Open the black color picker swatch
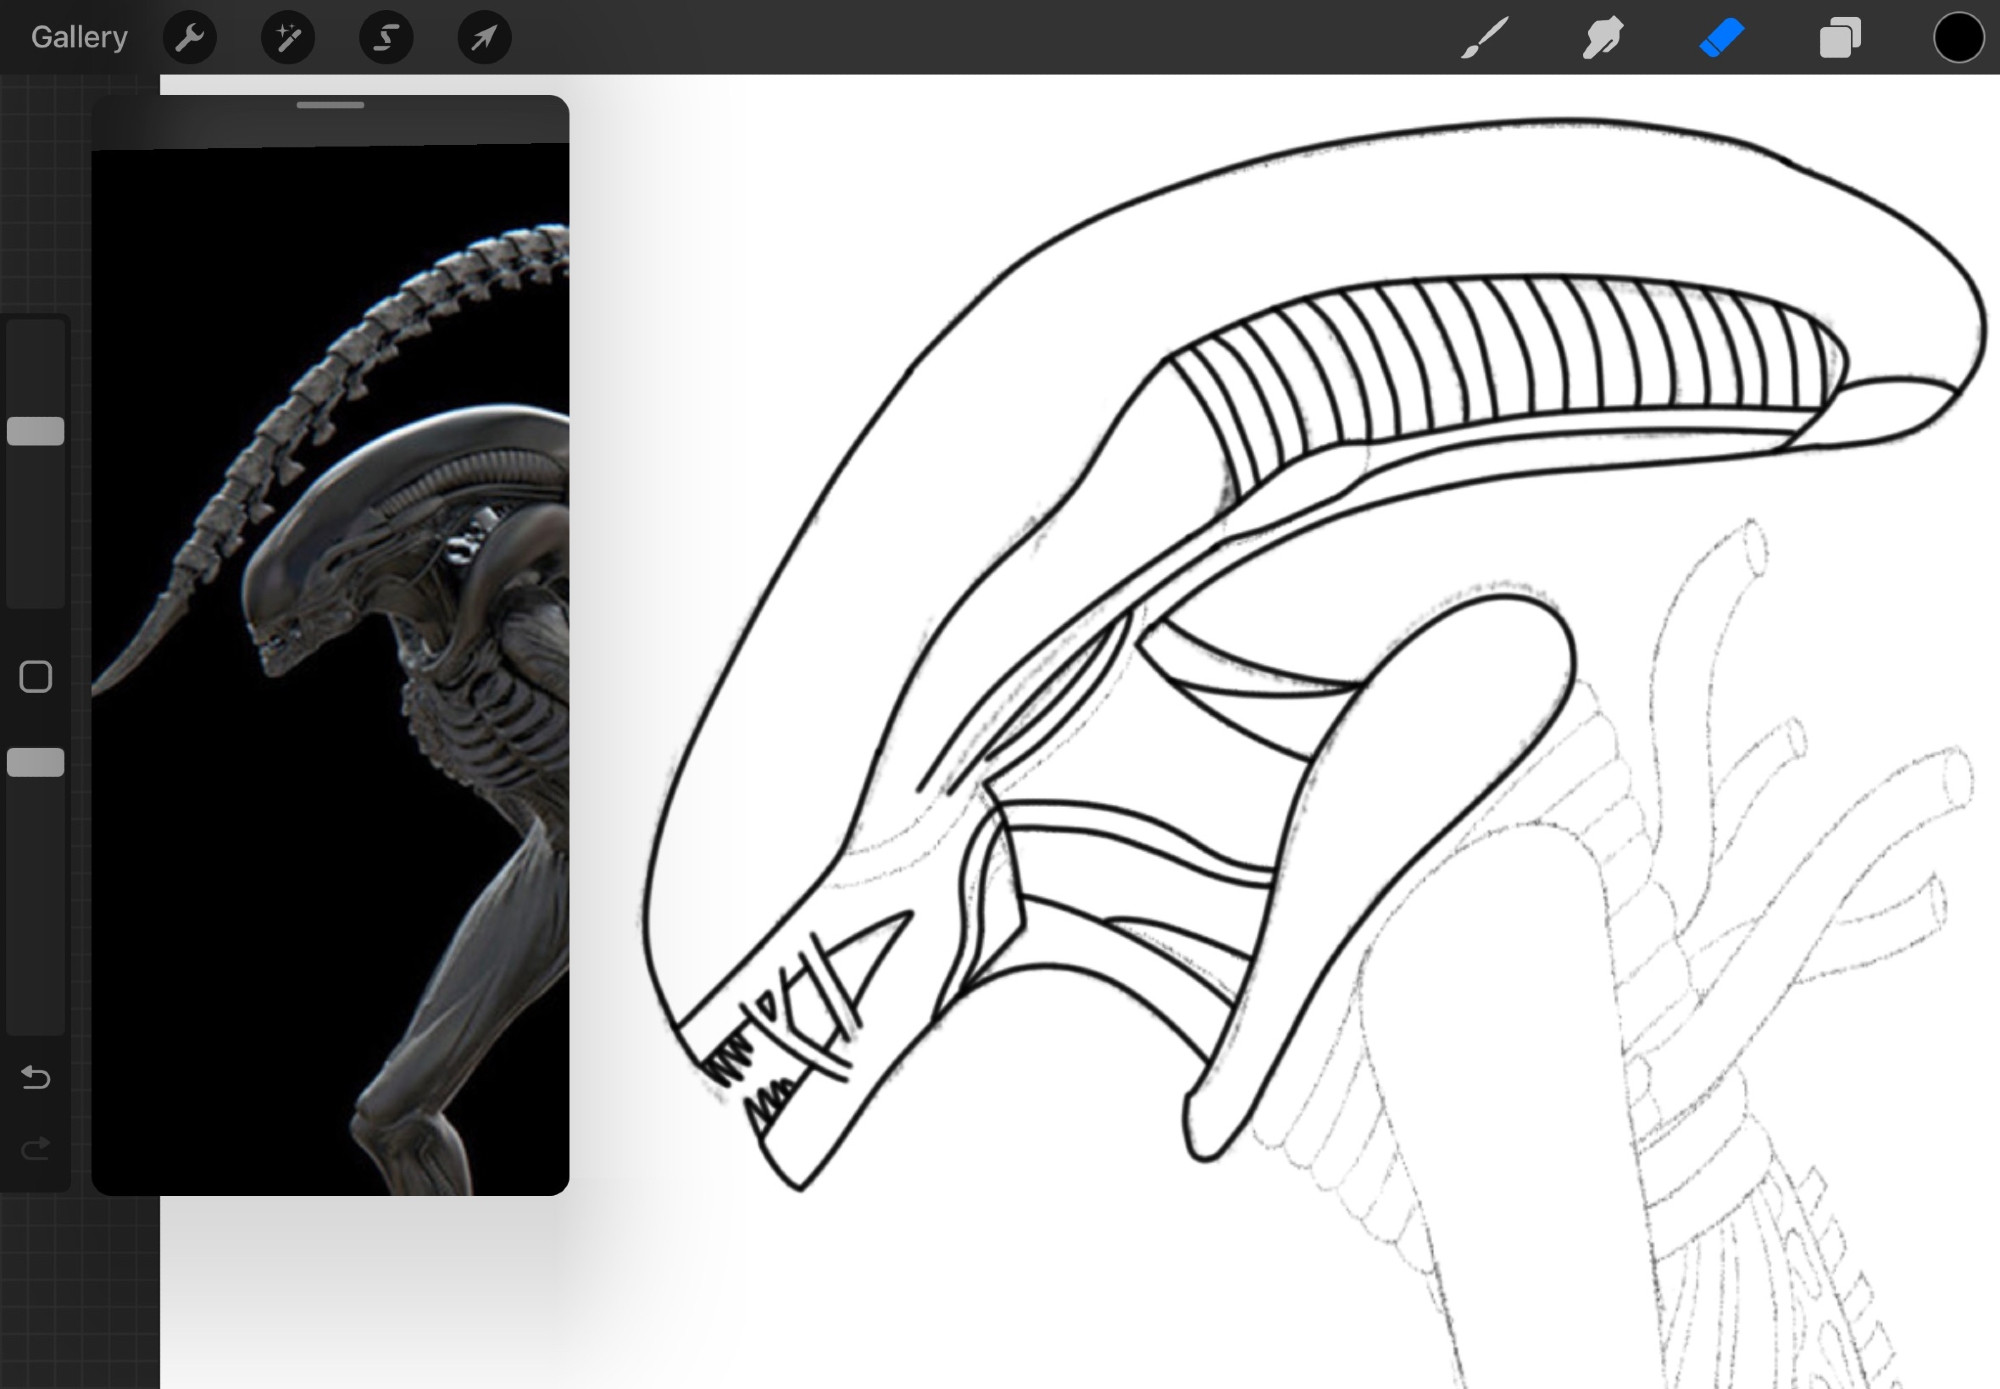2000x1389 pixels. [1958, 38]
